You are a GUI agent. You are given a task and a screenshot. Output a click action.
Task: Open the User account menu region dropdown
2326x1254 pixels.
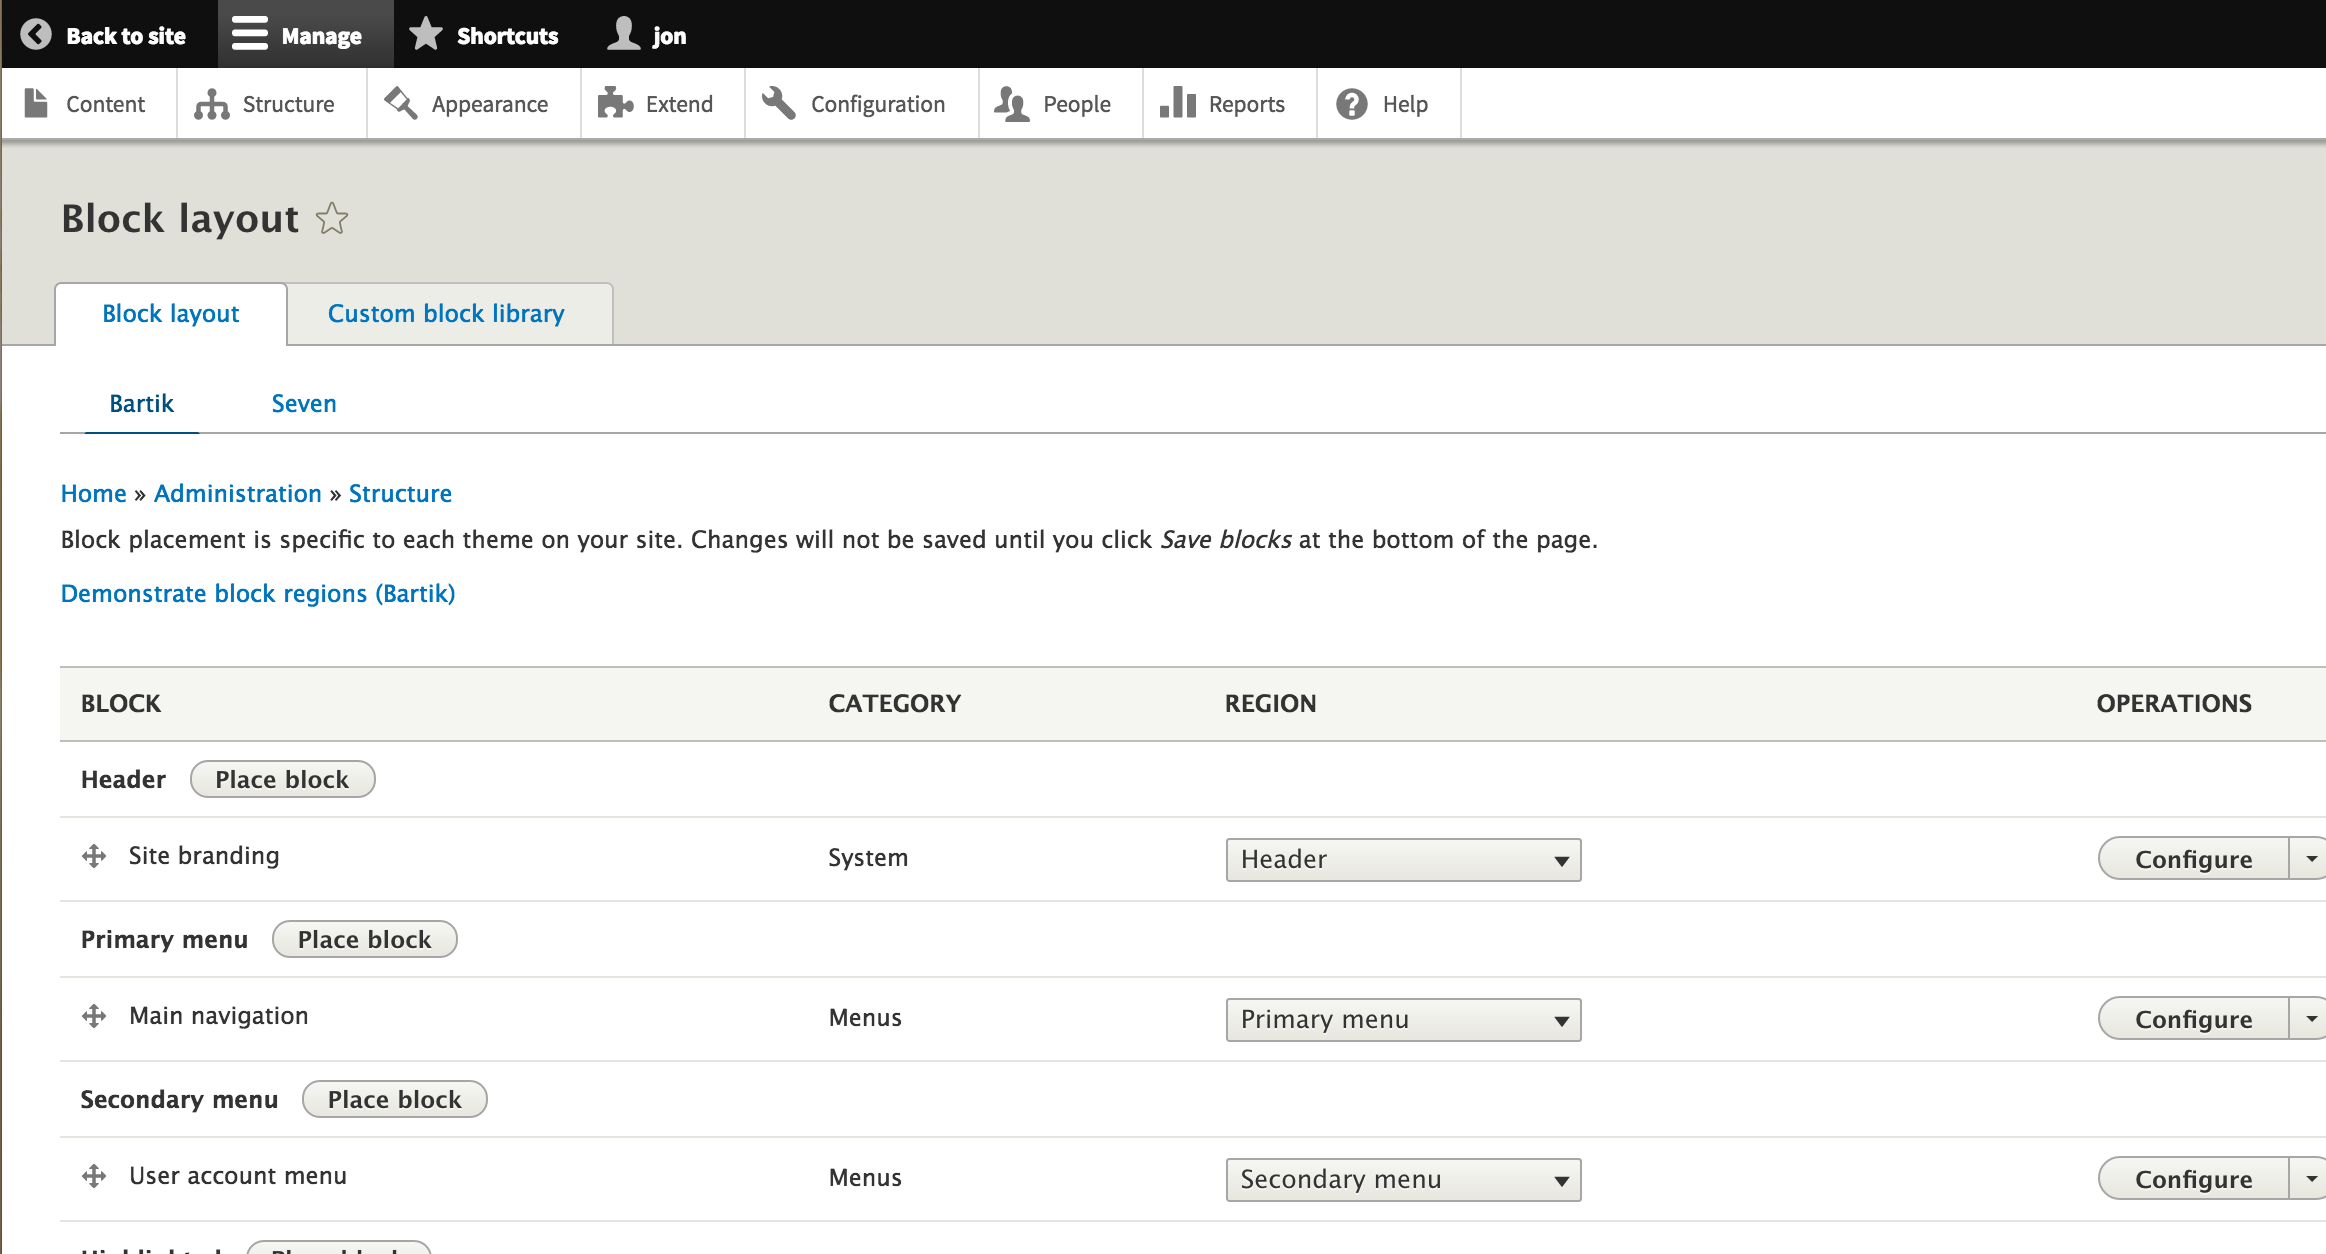click(x=1403, y=1180)
